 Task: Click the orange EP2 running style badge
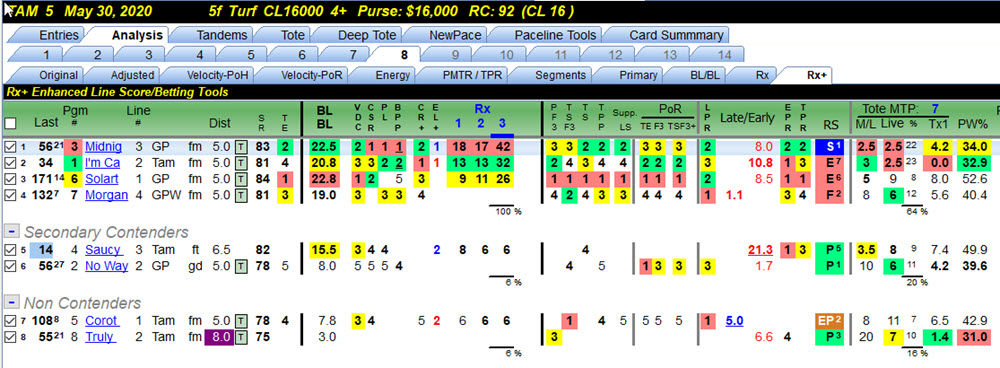point(830,320)
